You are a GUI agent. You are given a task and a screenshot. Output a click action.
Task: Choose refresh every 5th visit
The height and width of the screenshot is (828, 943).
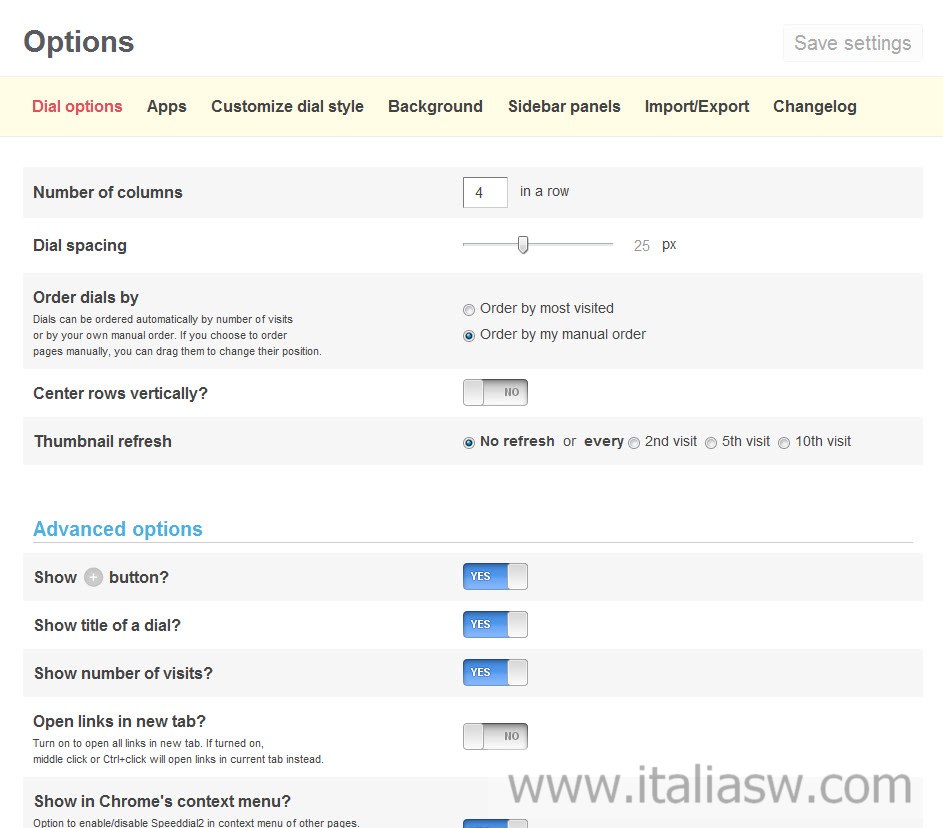[x=711, y=443]
